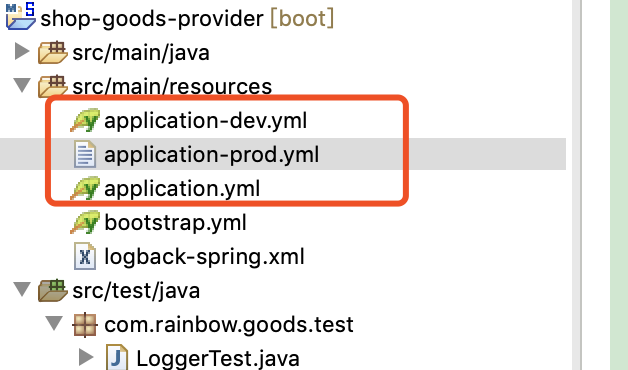Viewport: 628px width, 370px height.
Task: Select the com.rainbow.goods.test package name
Action: pos(229,325)
